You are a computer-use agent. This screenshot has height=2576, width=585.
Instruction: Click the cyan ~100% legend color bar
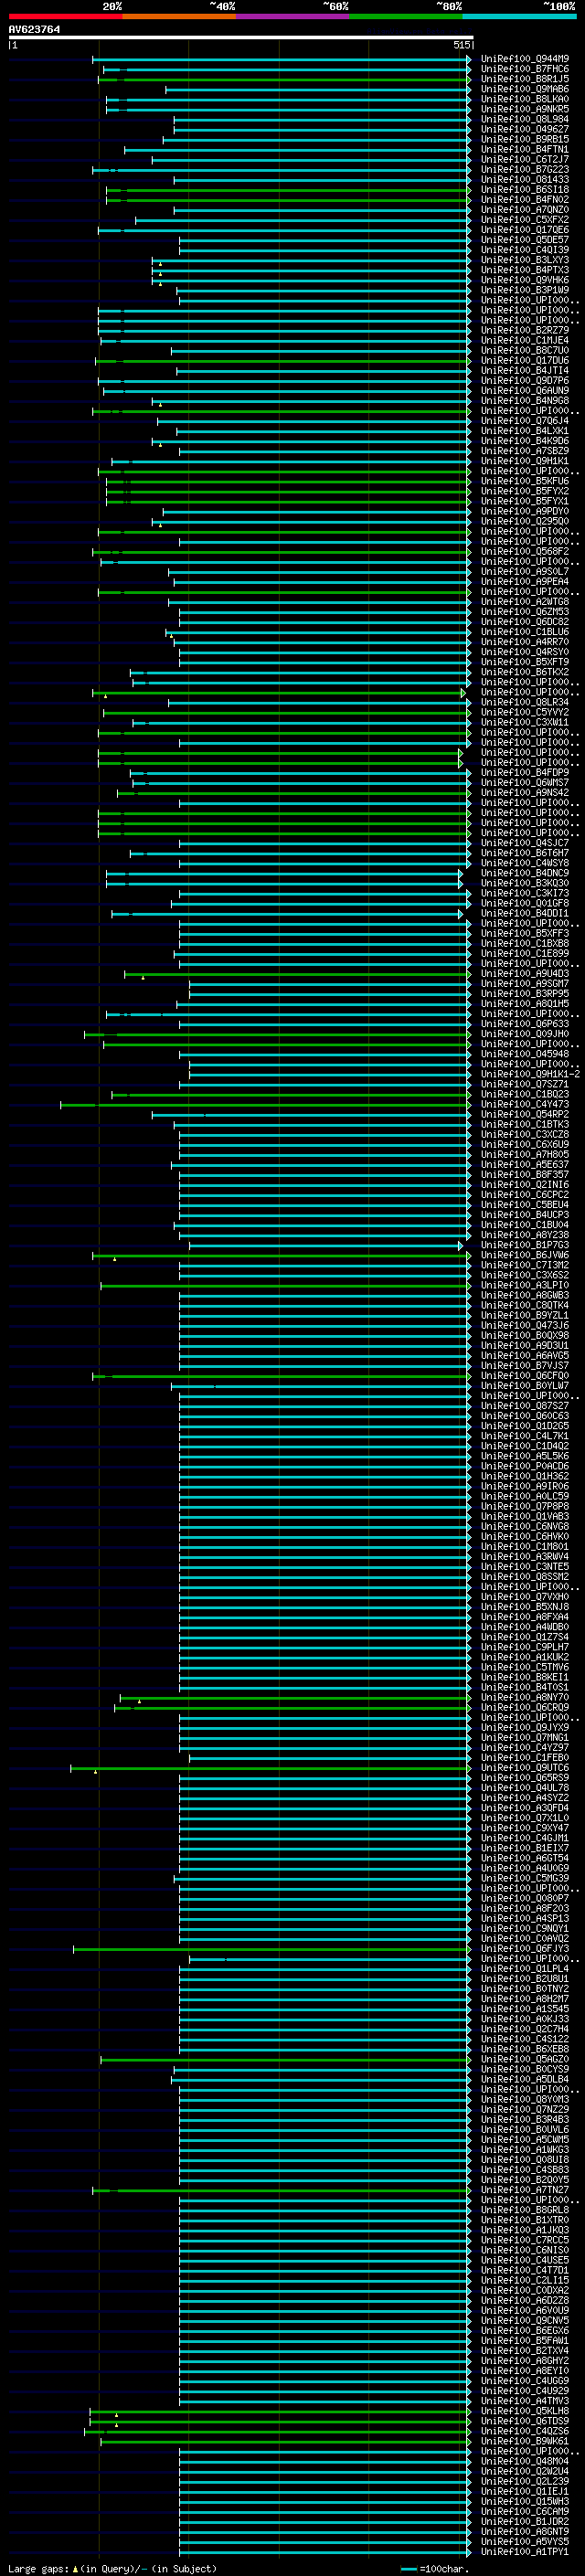520,17
